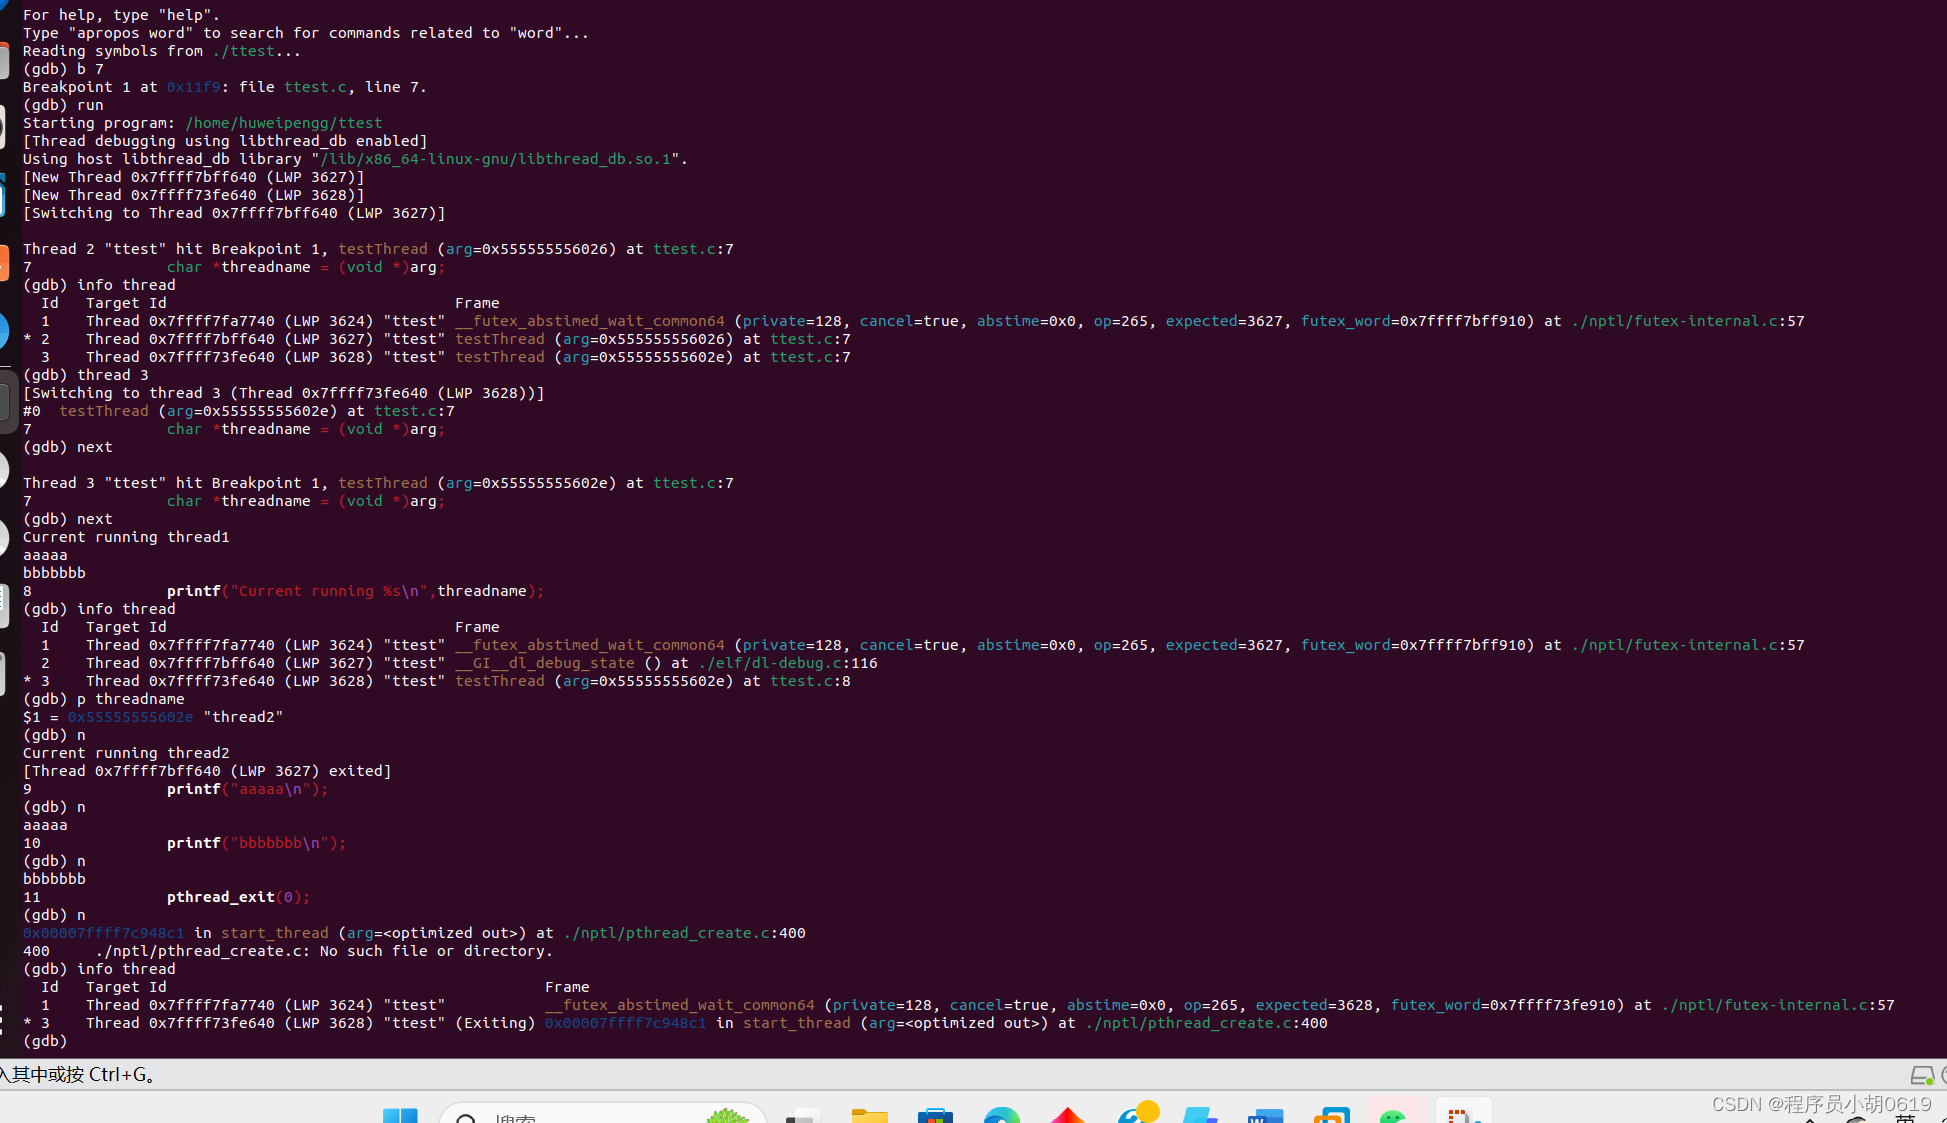Open Microsoft Word from the taskbar
The image size is (1947, 1123).
(1265, 1116)
